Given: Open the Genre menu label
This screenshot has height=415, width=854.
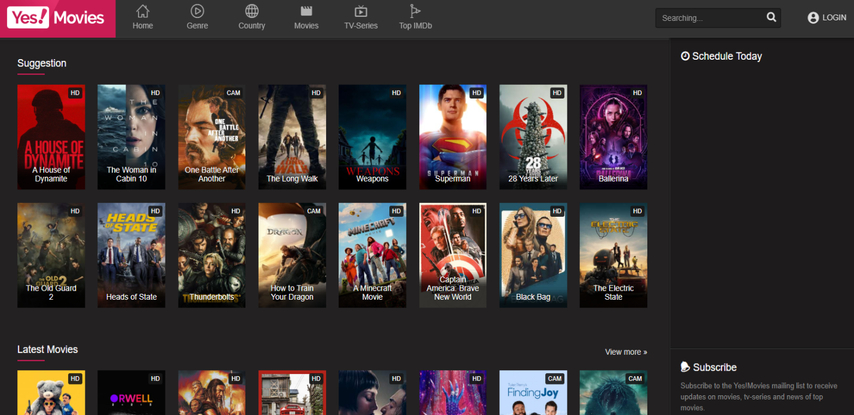Looking at the screenshot, I should pos(197,26).
